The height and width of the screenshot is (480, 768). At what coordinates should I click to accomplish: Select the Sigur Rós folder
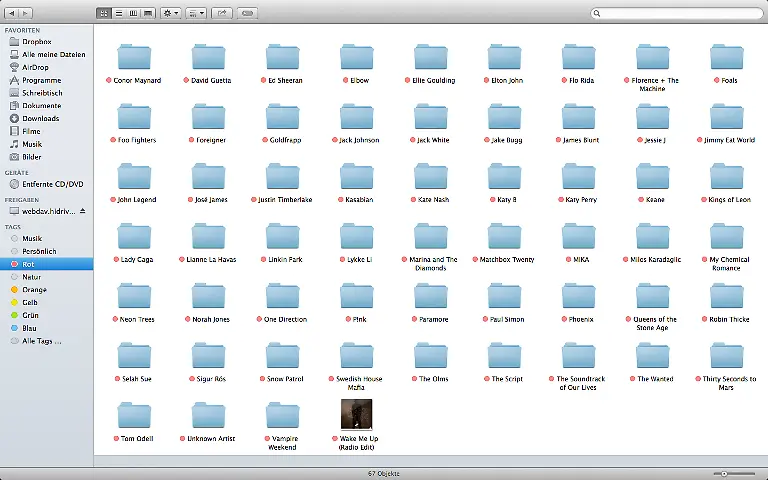pos(208,356)
